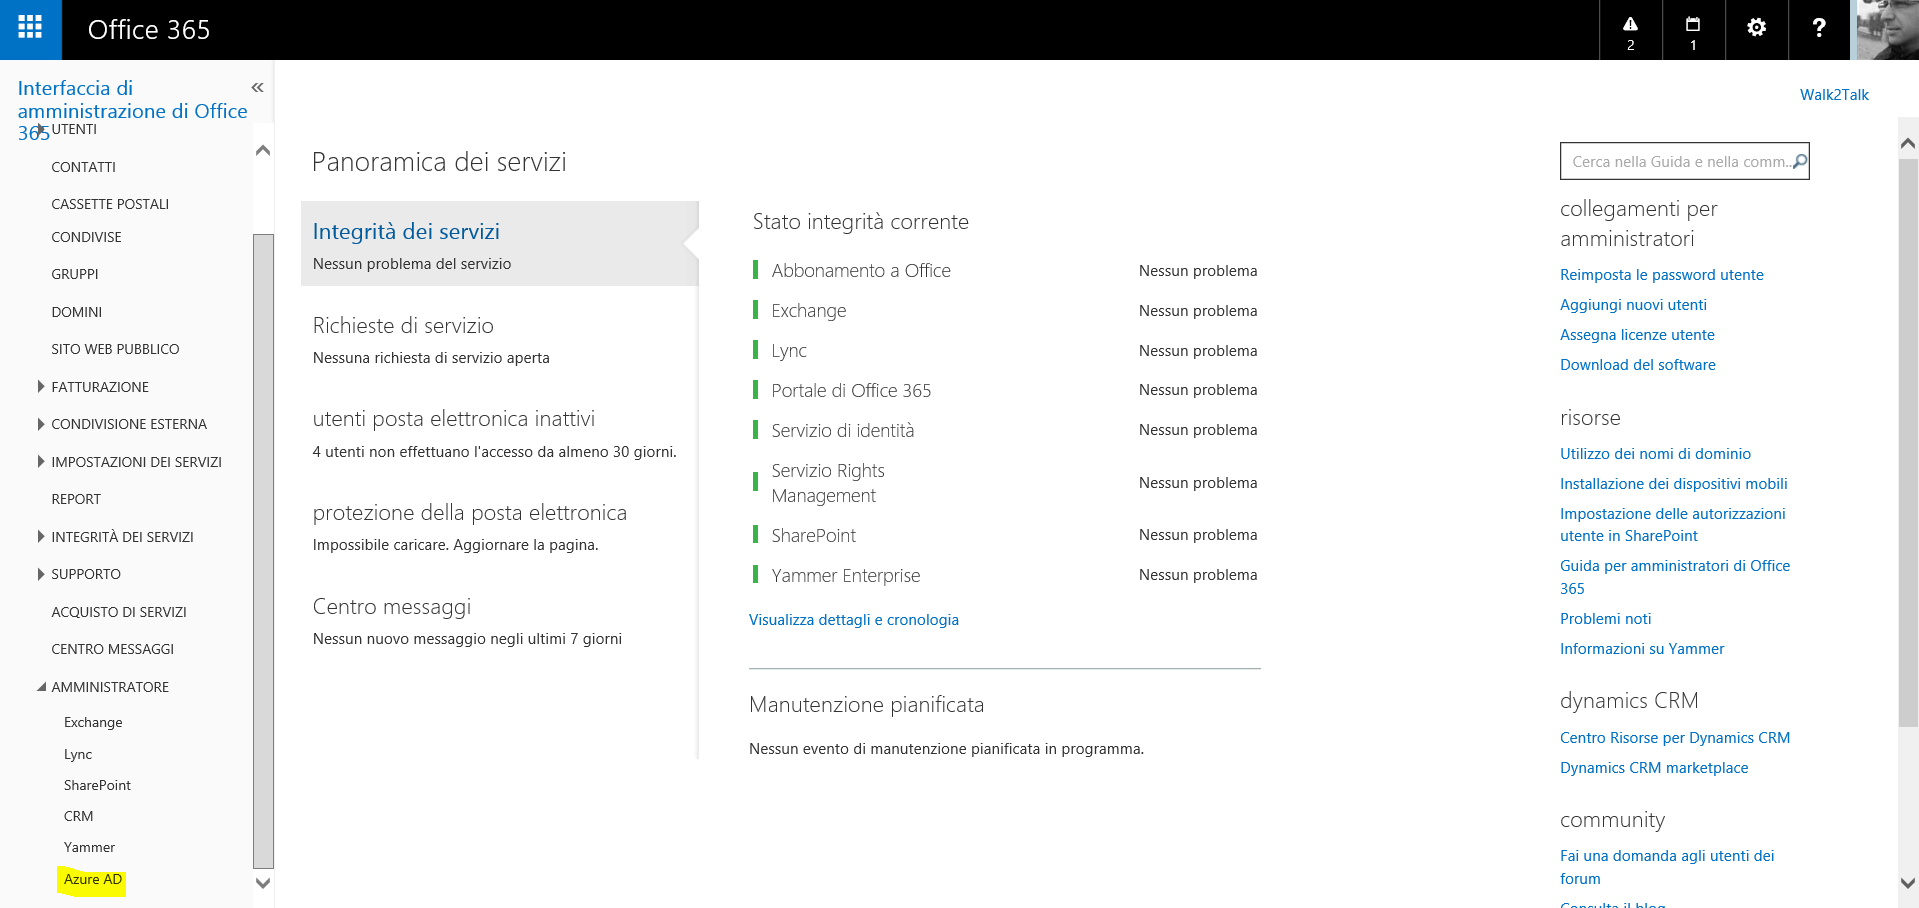Screen dimensions: 1919x908
Task: Click Assegna licenze utente link
Action: [x=1637, y=335]
